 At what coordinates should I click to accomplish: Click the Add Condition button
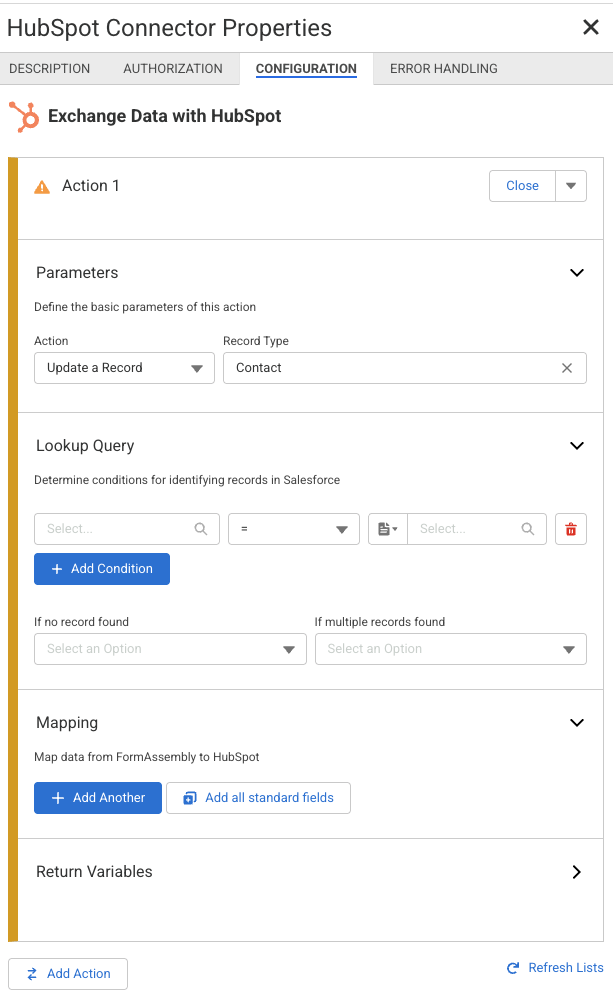pos(102,569)
